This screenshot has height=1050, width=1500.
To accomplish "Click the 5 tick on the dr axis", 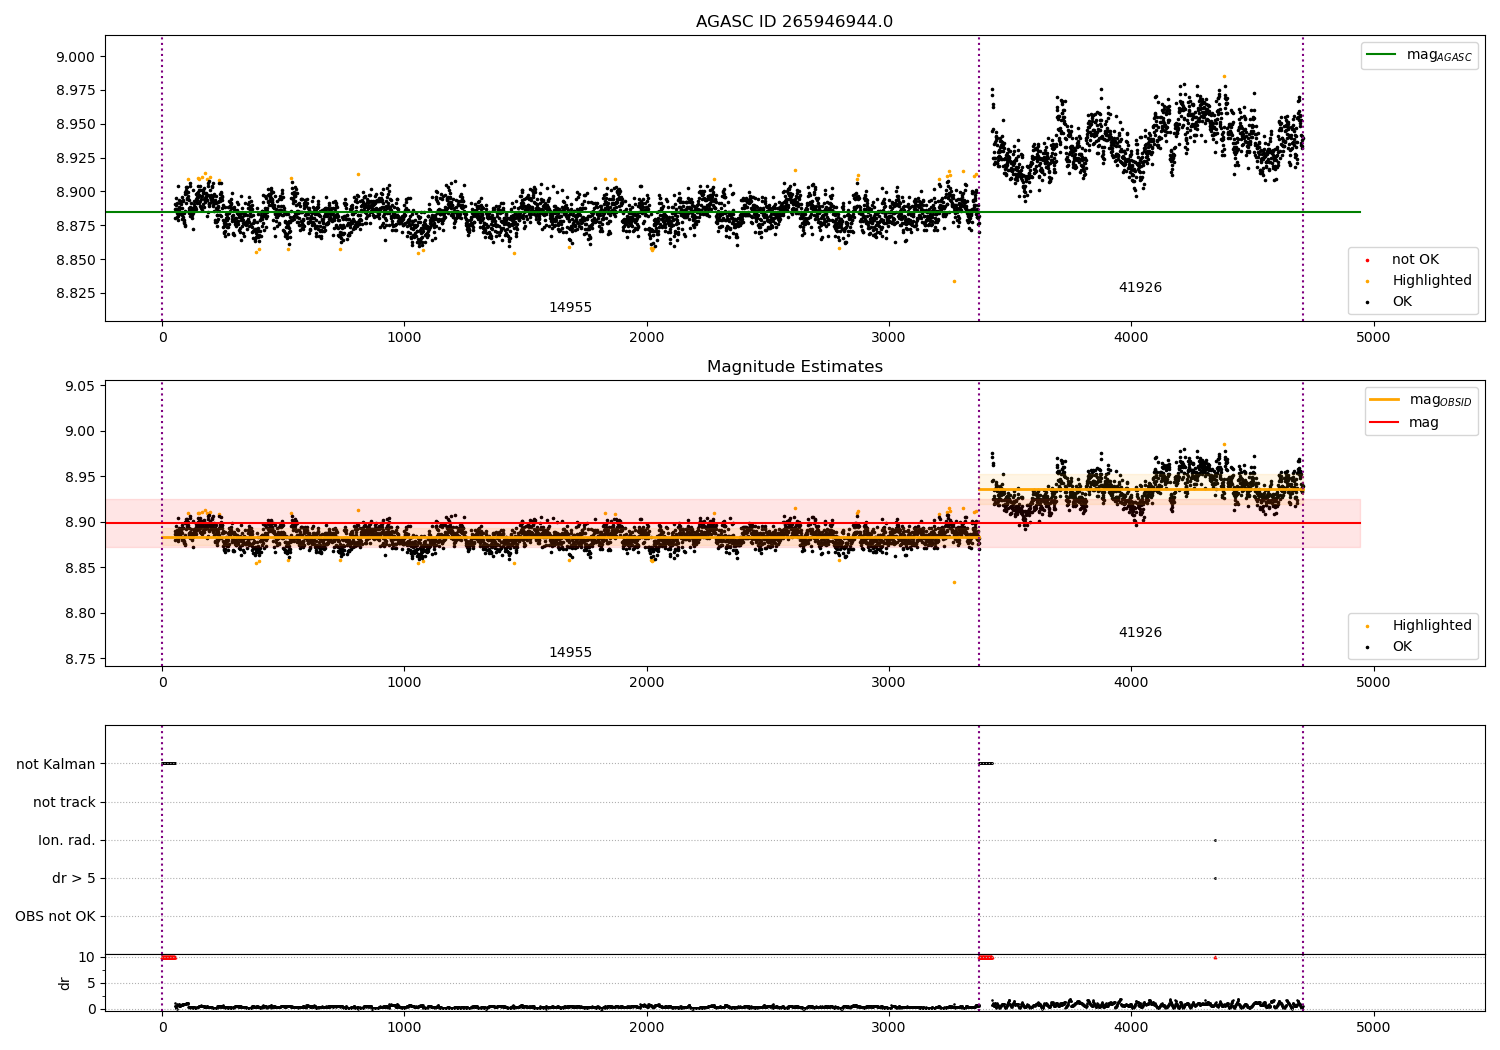I will tap(91, 984).
